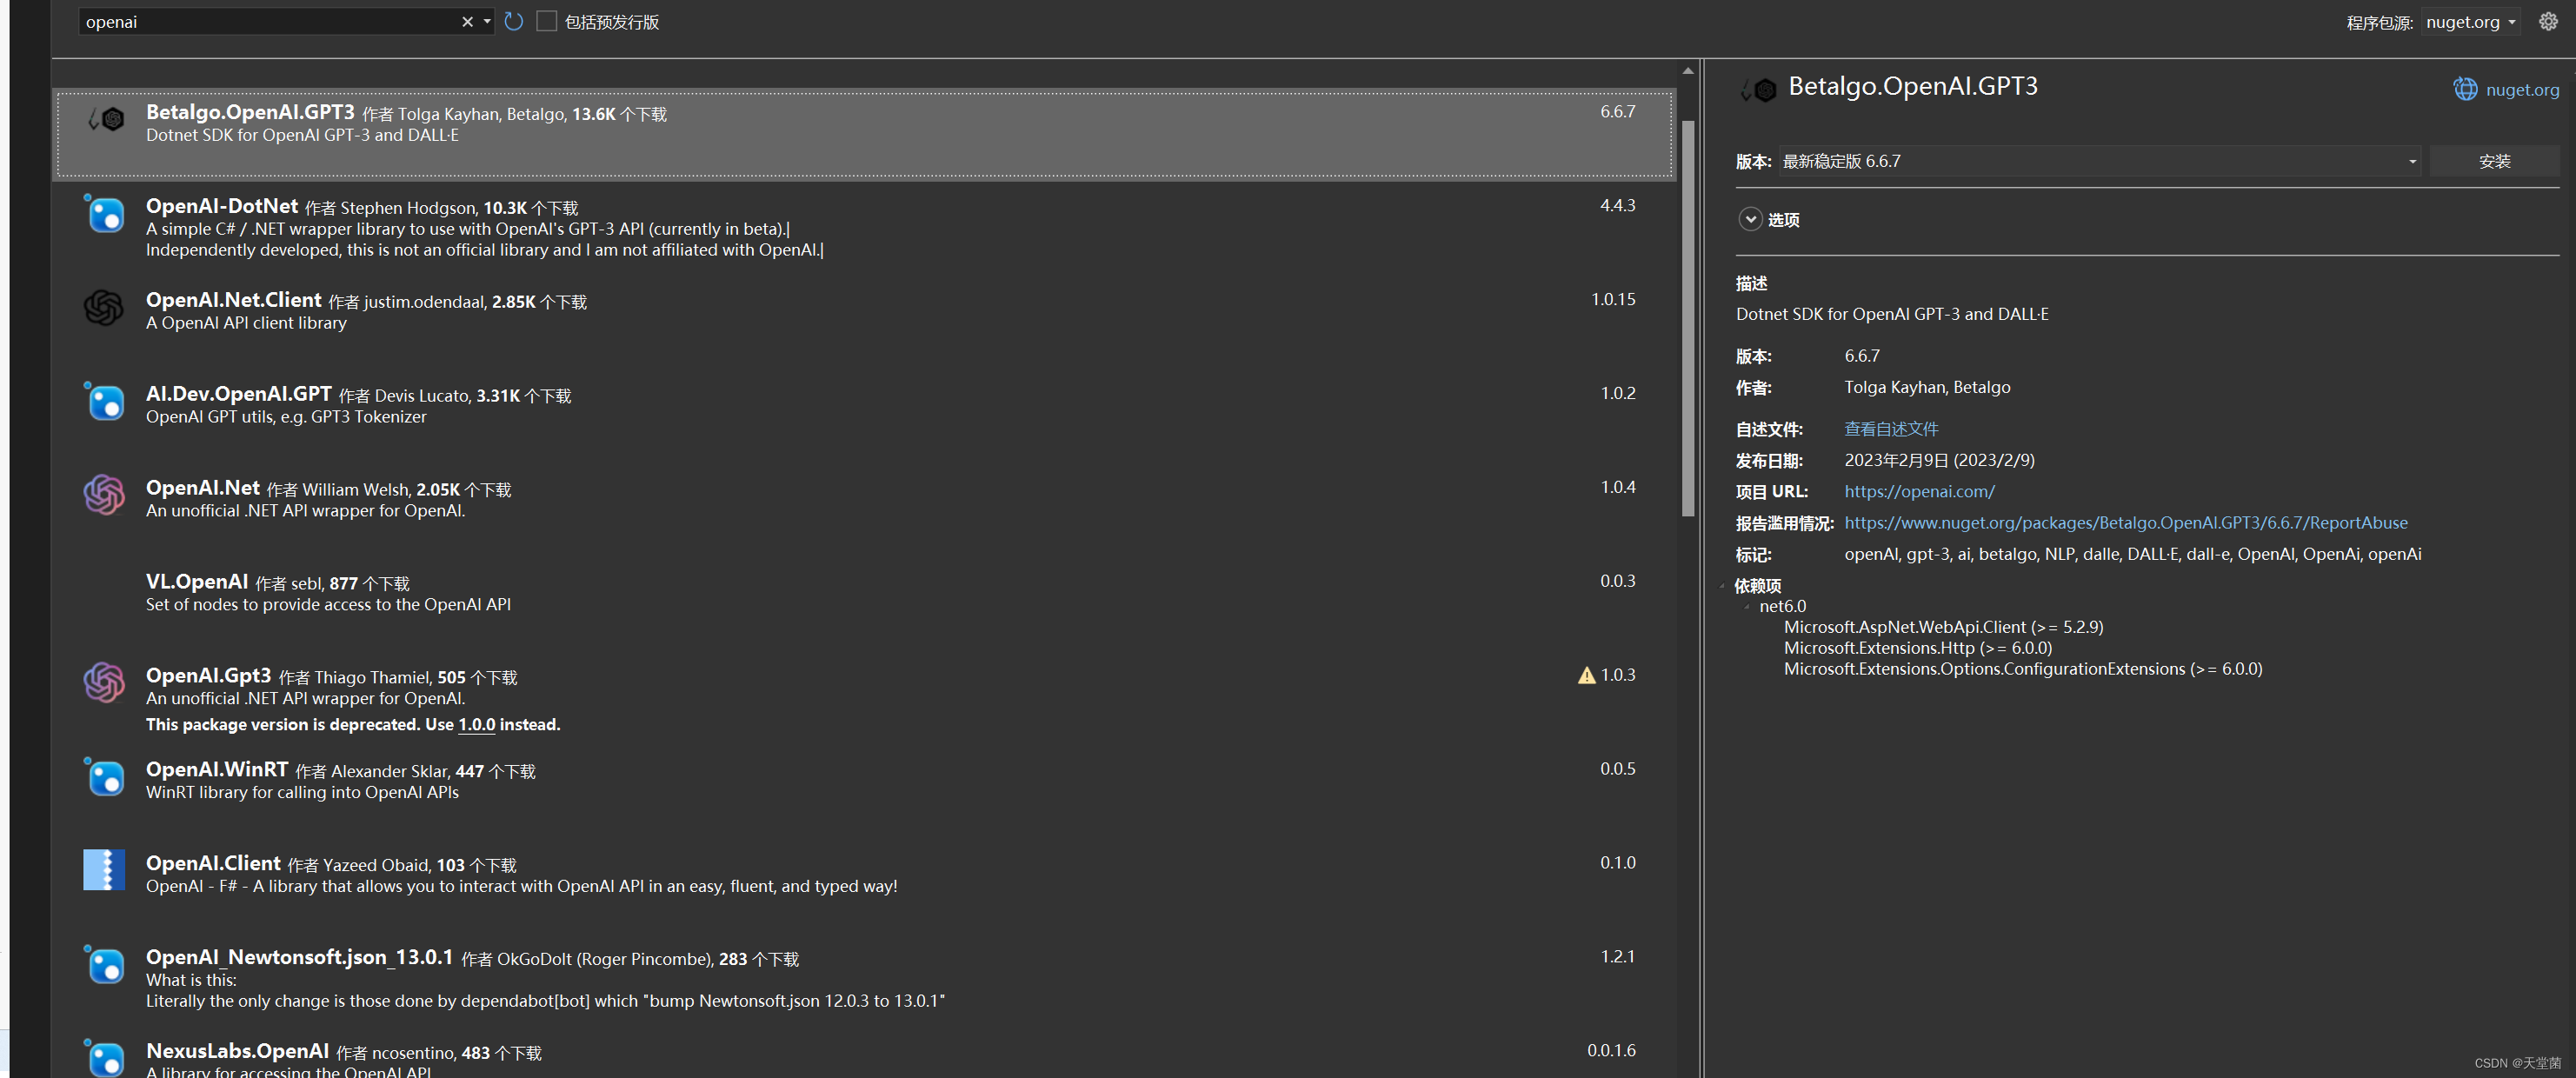Select the OpenAI.Net package title
This screenshot has height=1078, width=2576.
click(203, 488)
